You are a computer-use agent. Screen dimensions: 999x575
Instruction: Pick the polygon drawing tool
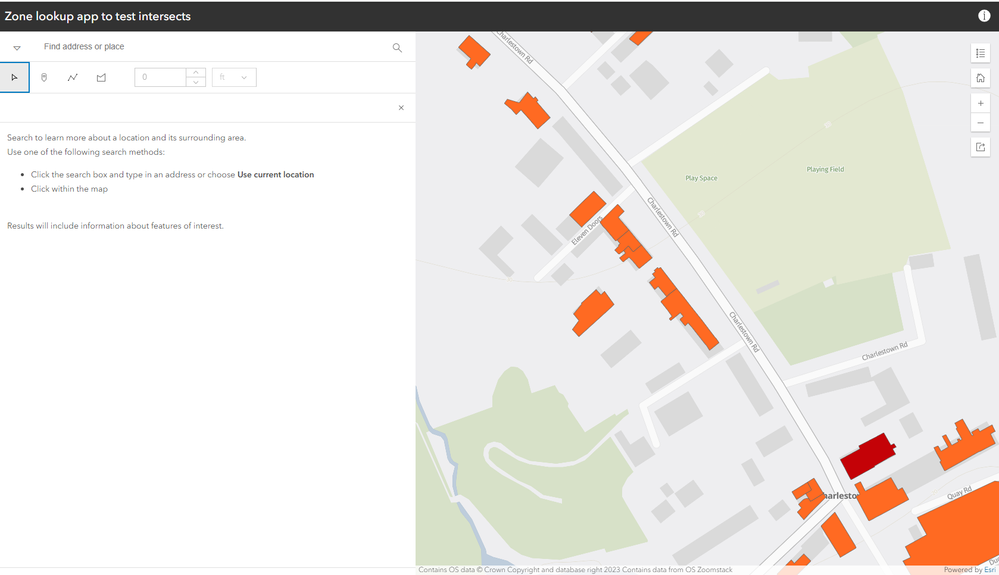[101, 77]
